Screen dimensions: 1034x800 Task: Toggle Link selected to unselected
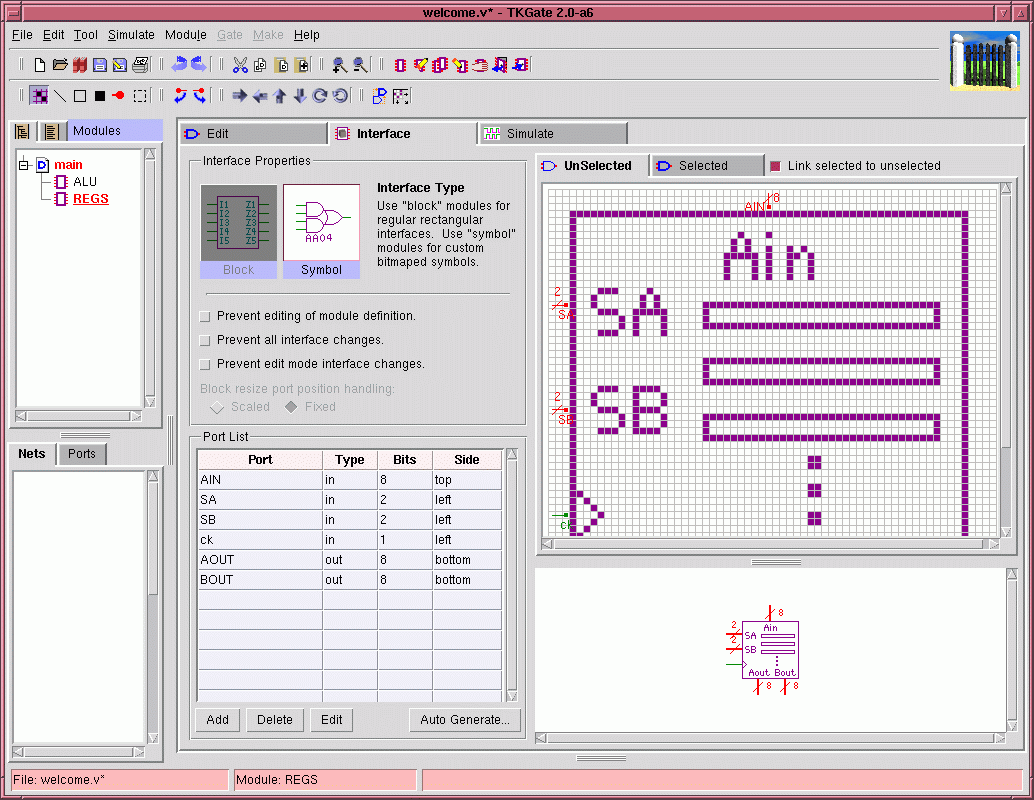[774, 166]
